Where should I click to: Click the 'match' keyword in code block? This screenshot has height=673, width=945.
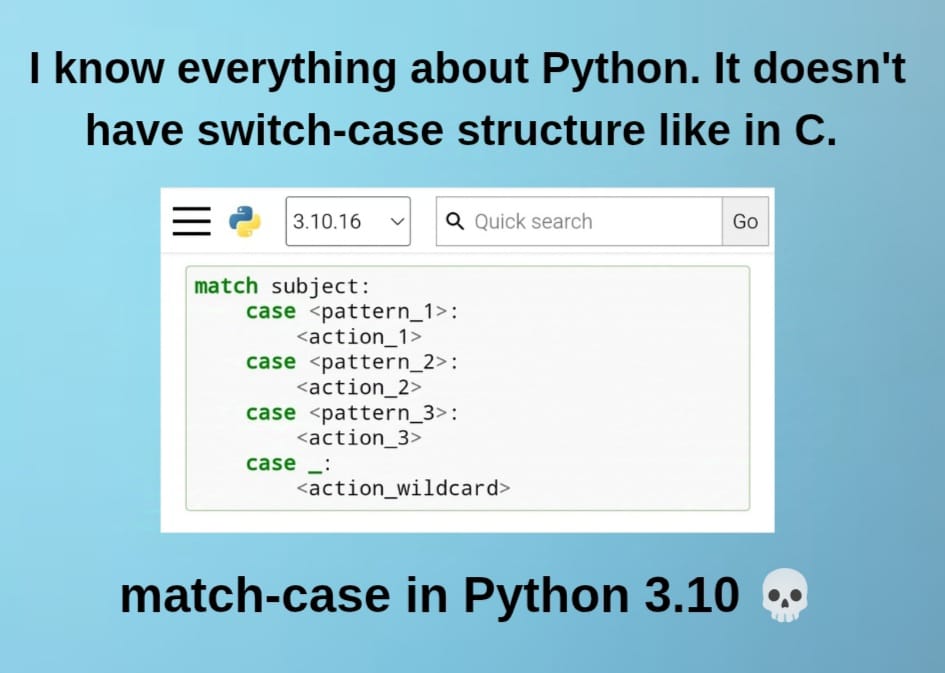tap(226, 286)
